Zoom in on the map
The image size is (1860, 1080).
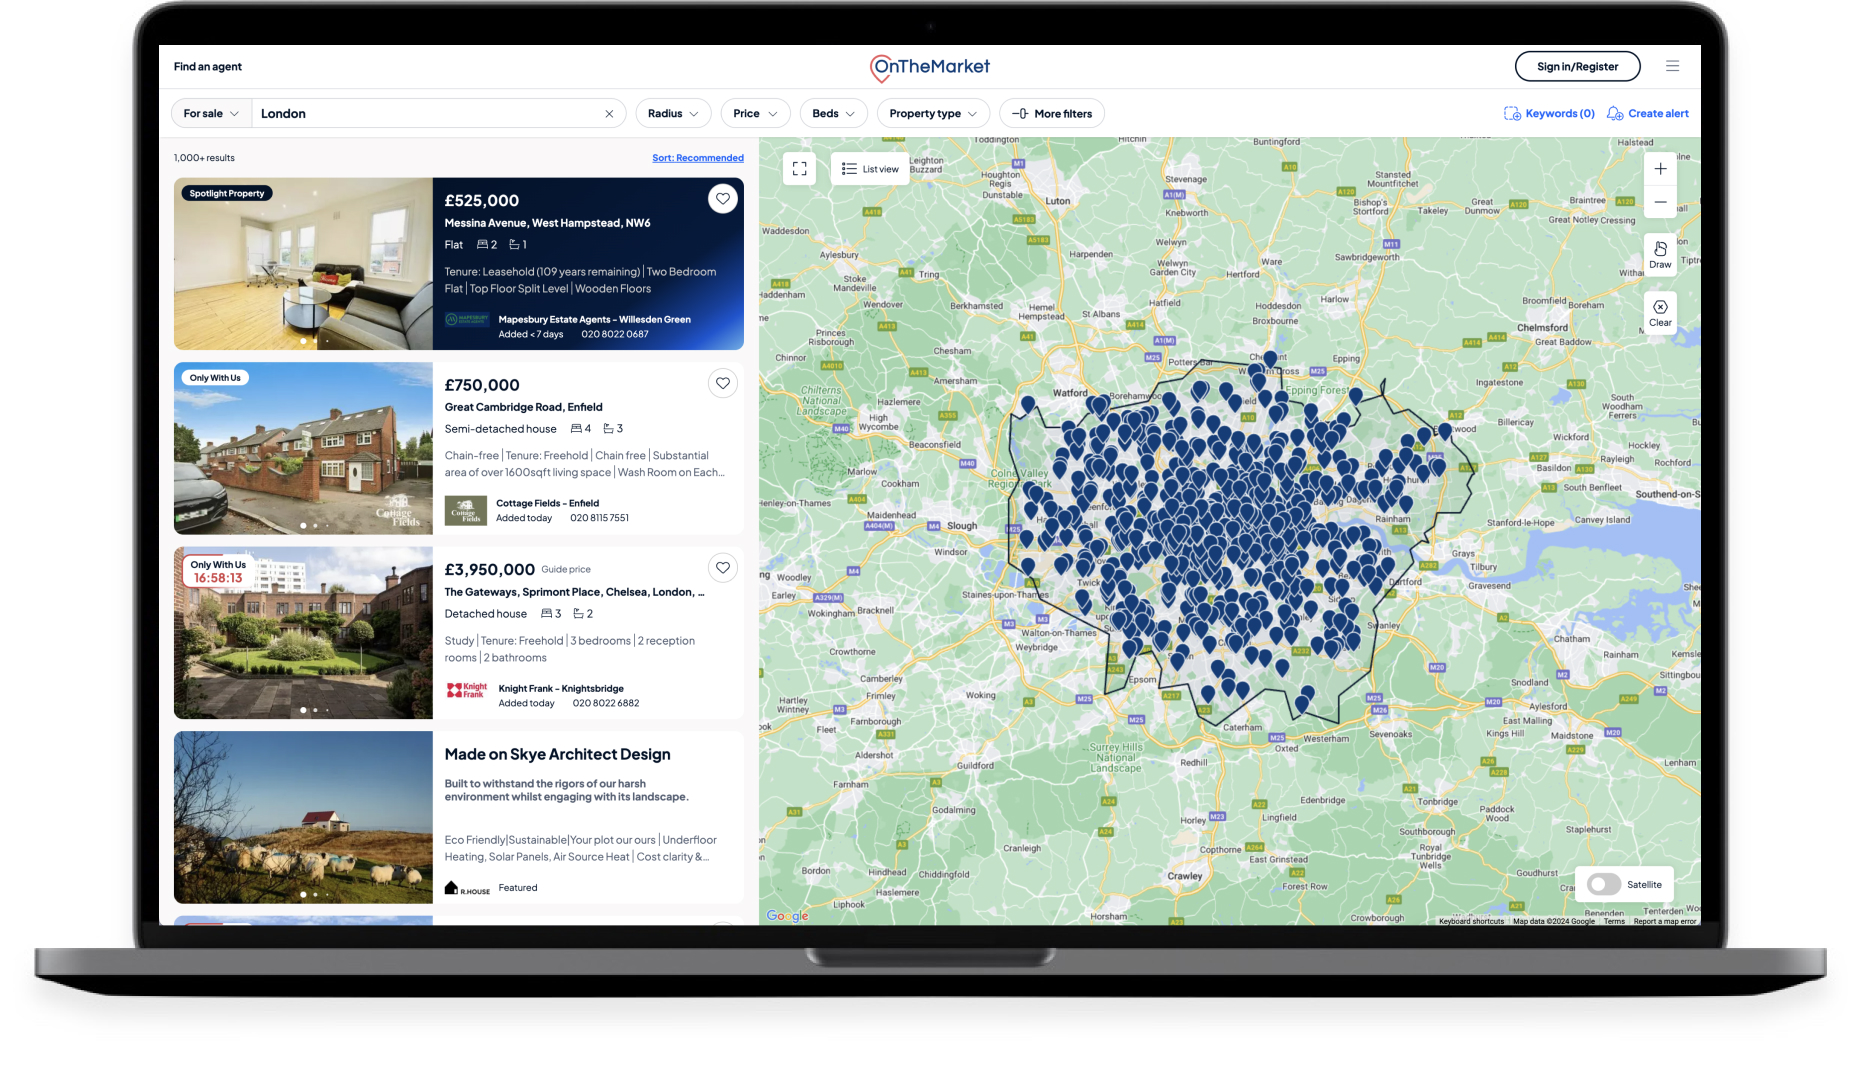pos(1660,169)
